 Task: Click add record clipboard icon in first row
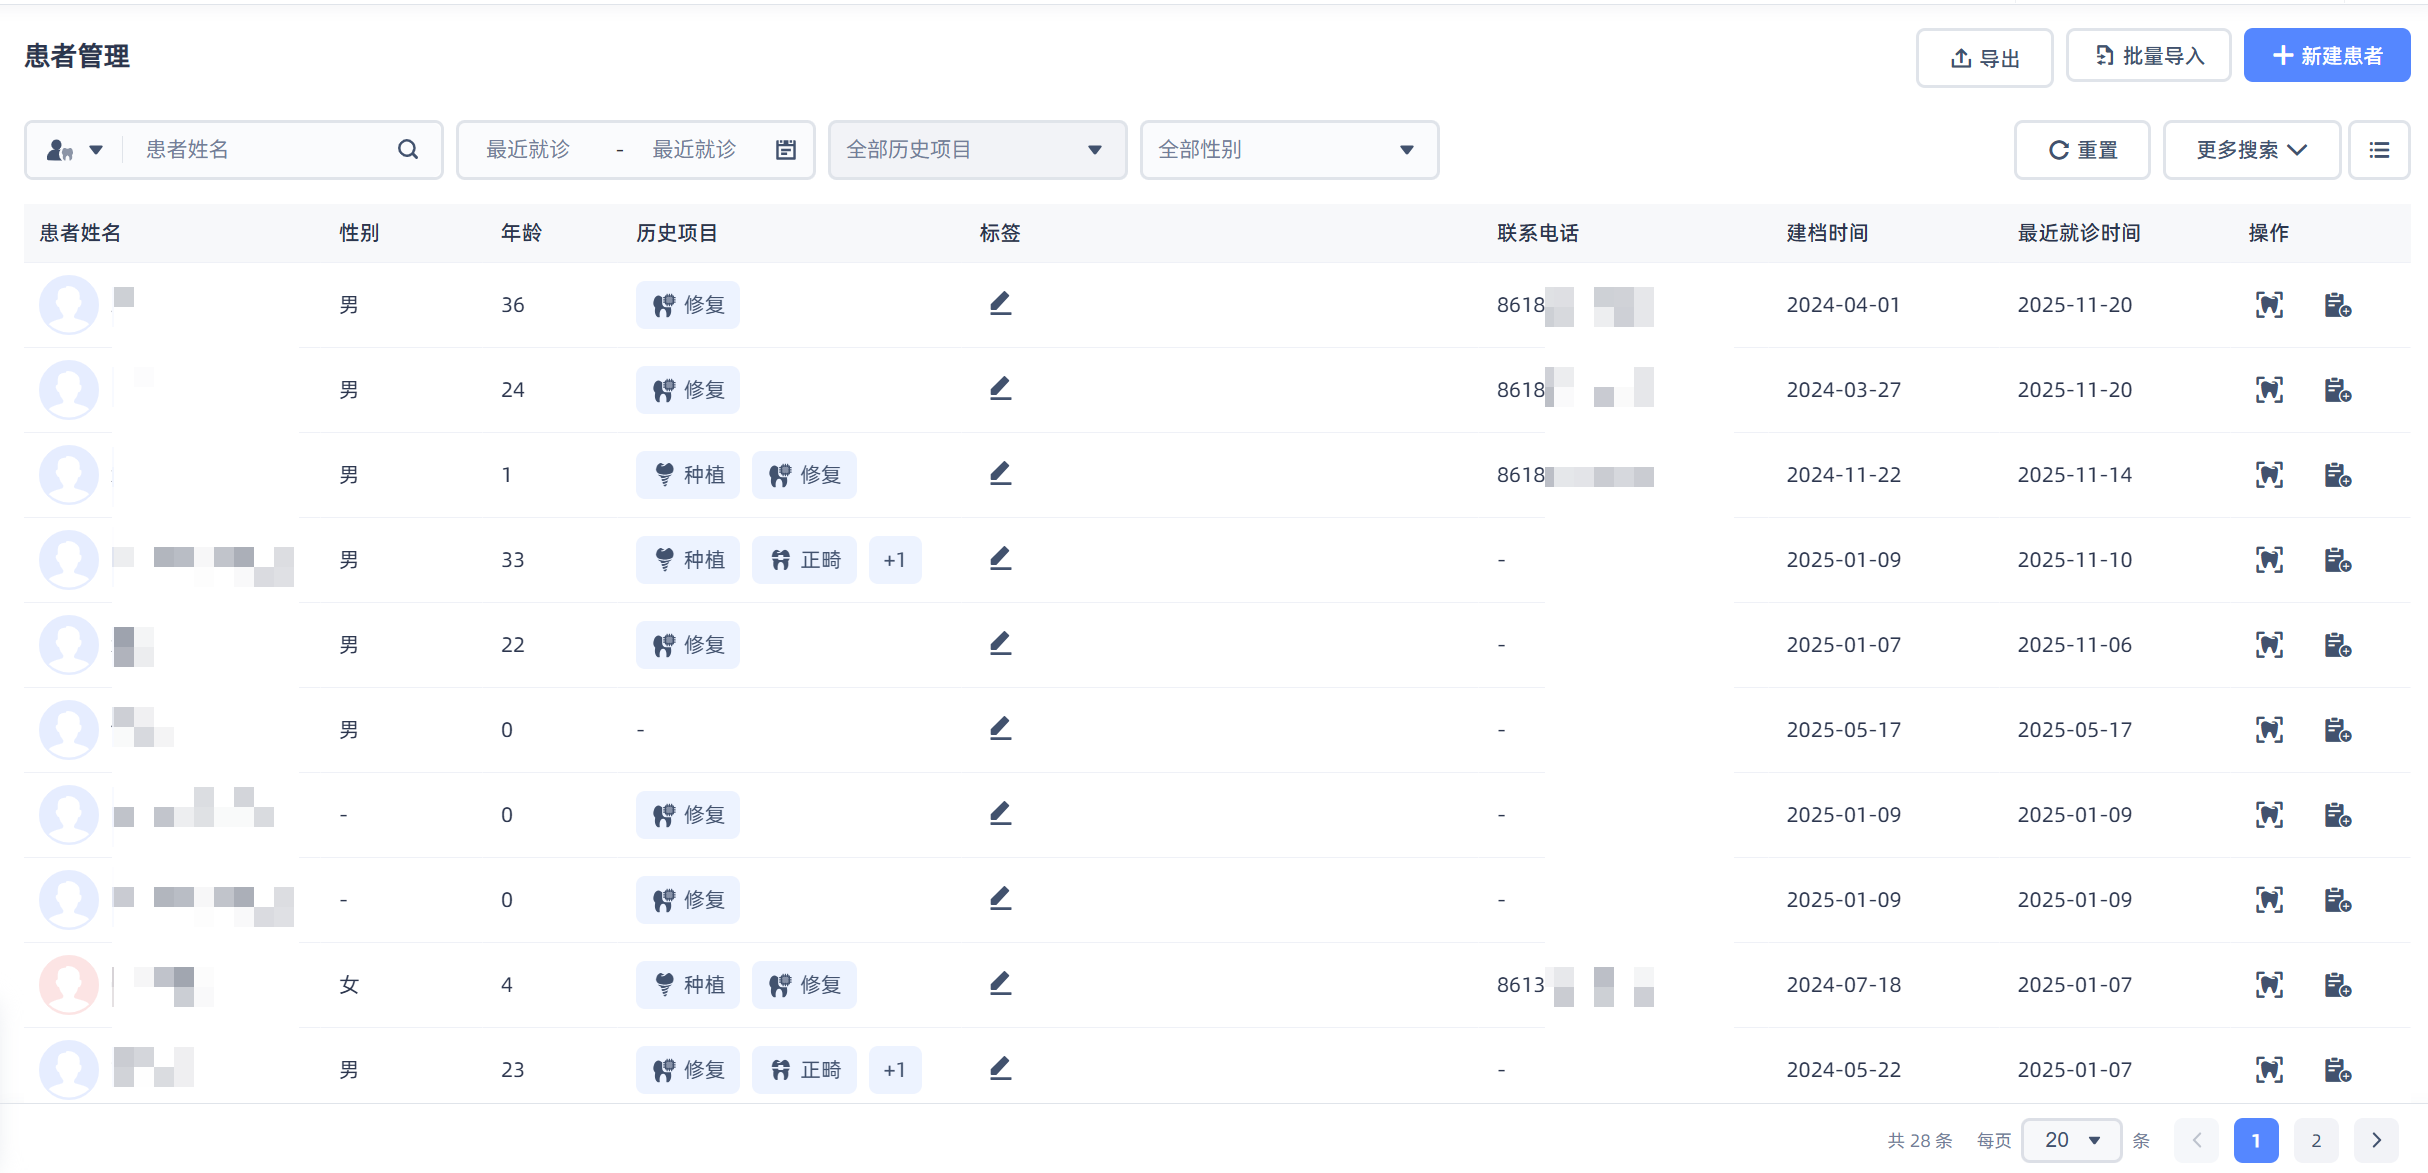[x=2337, y=305]
